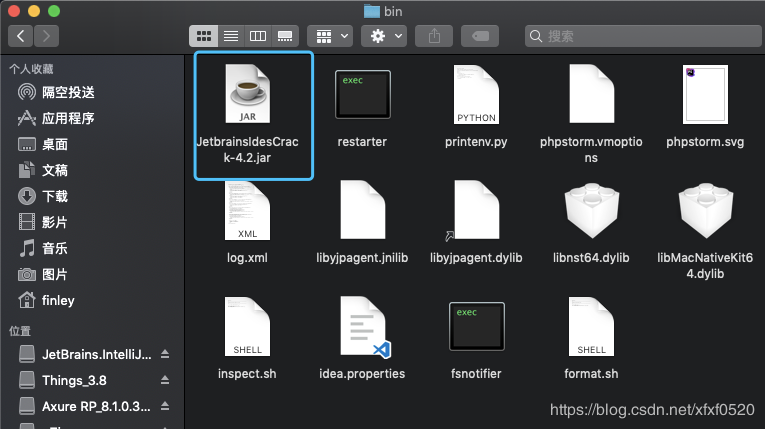
Task: Switch to column view
Action: 258,36
